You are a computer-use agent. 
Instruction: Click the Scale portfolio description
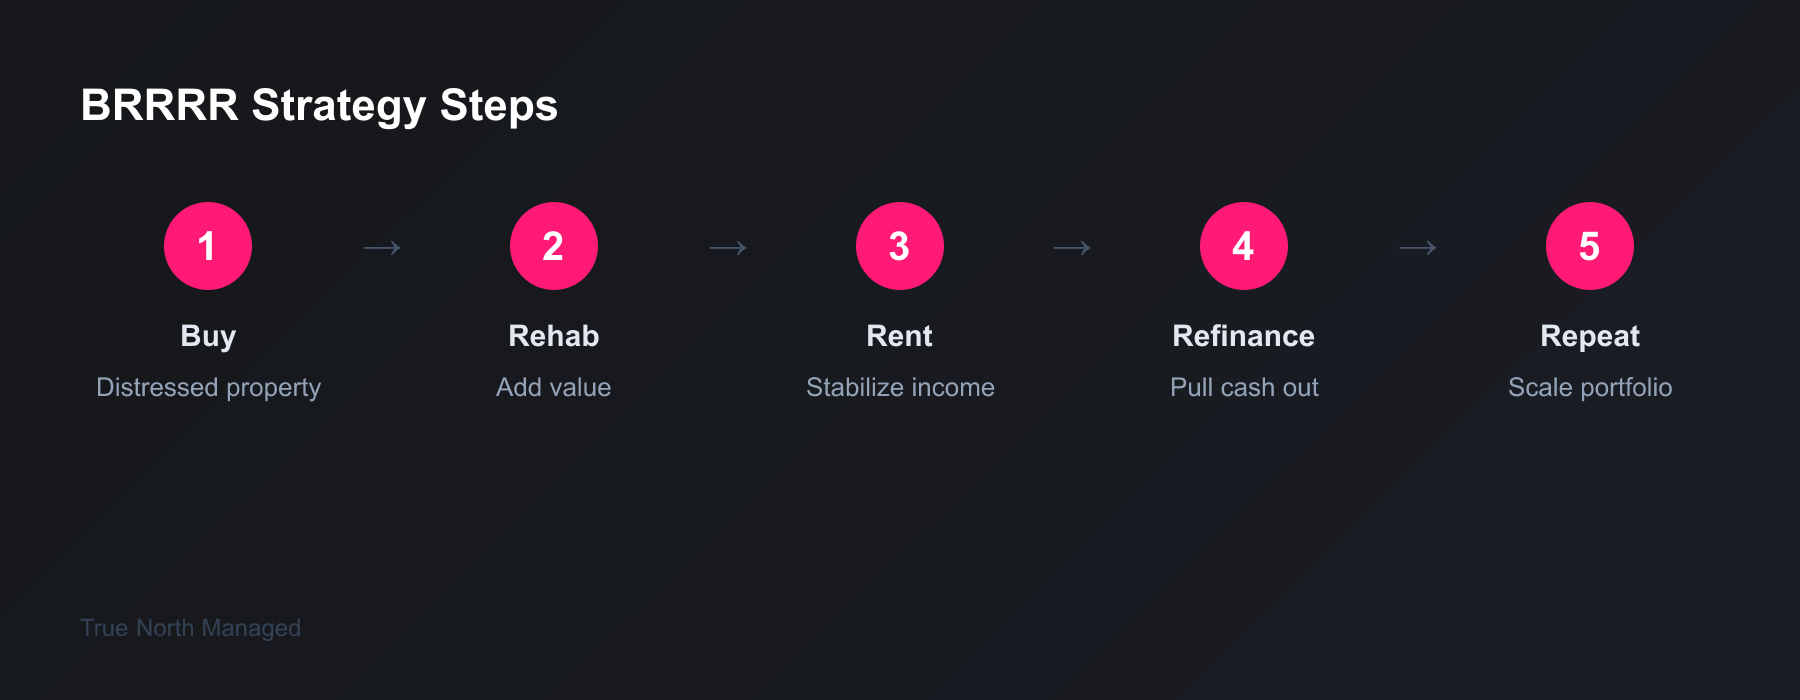[1590, 388]
